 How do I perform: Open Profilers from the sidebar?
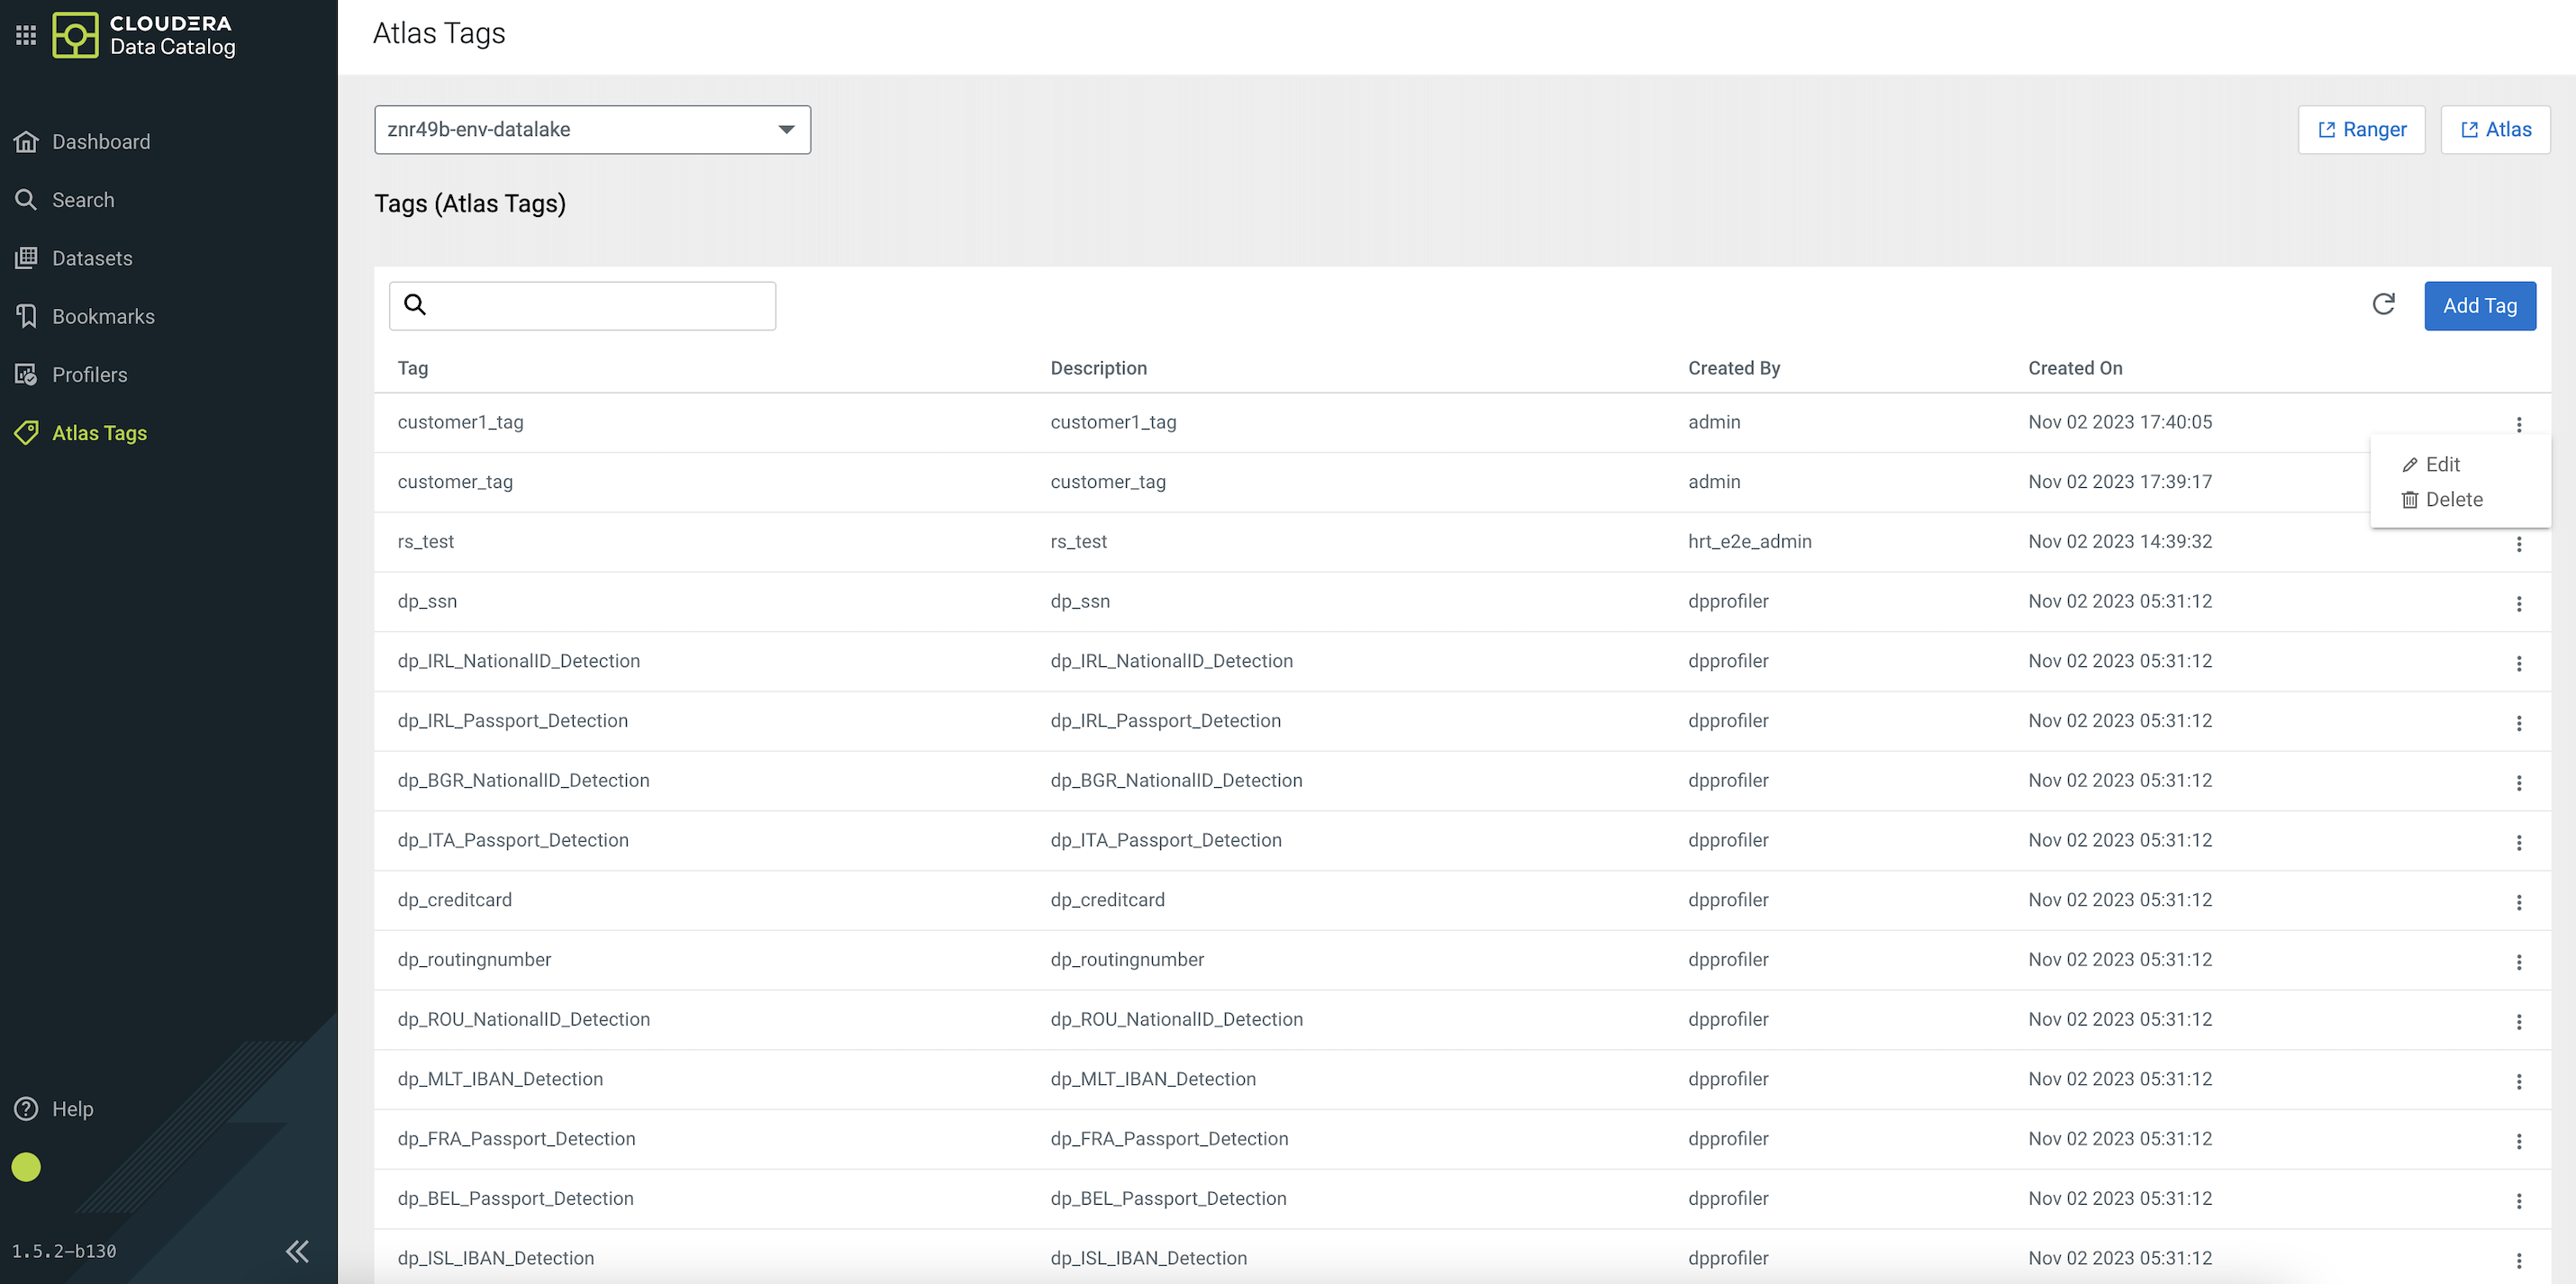click(89, 375)
